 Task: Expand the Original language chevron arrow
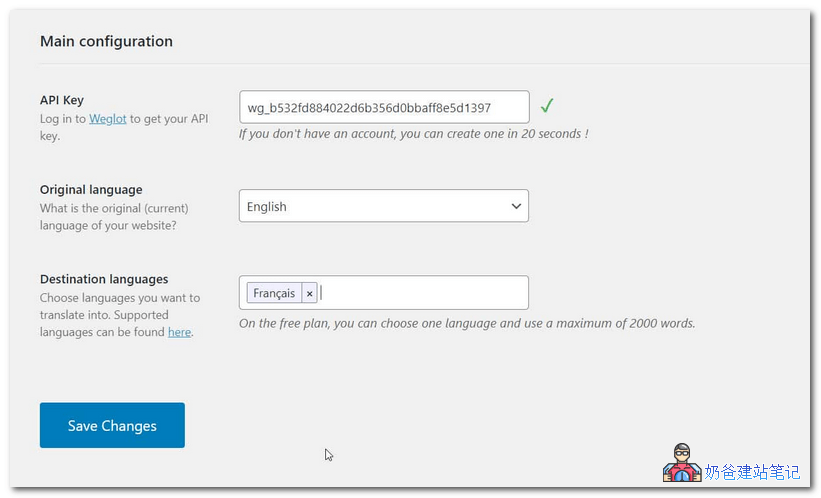[516, 206]
